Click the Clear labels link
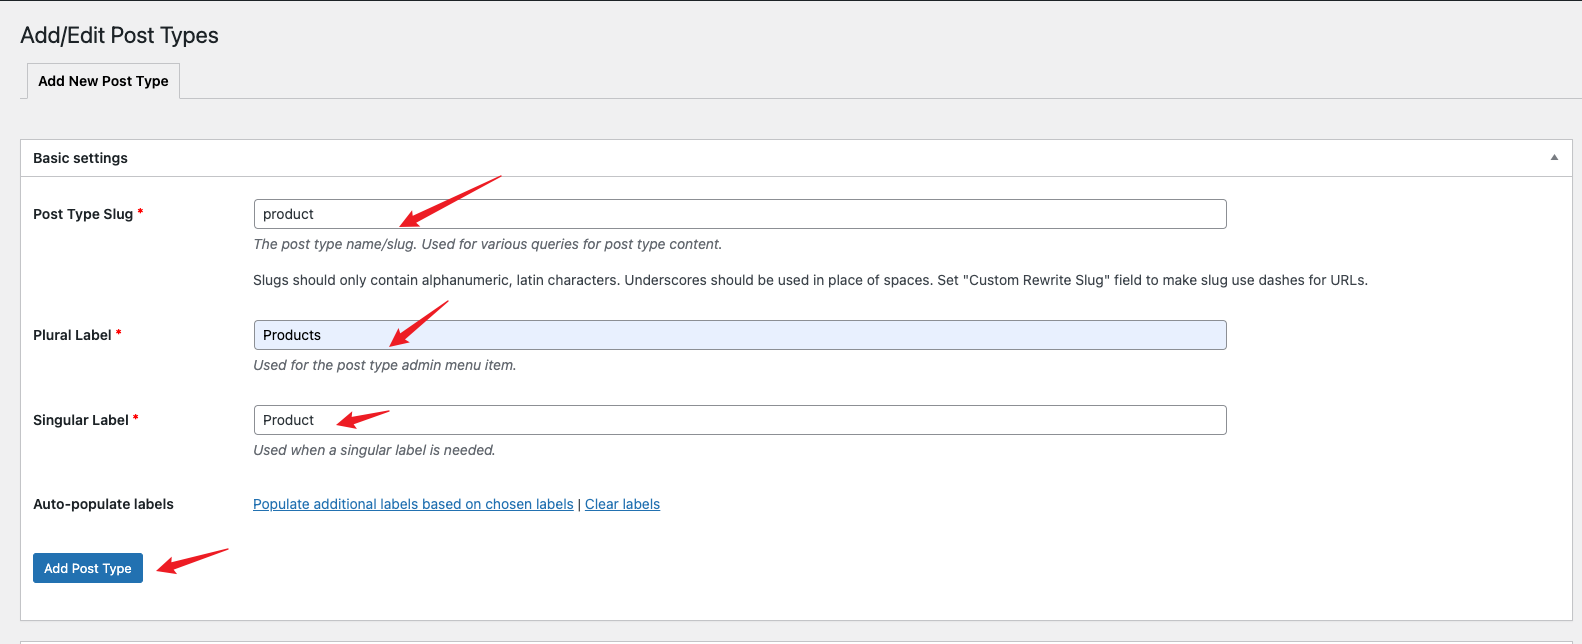 pyautogui.click(x=622, y=504)
